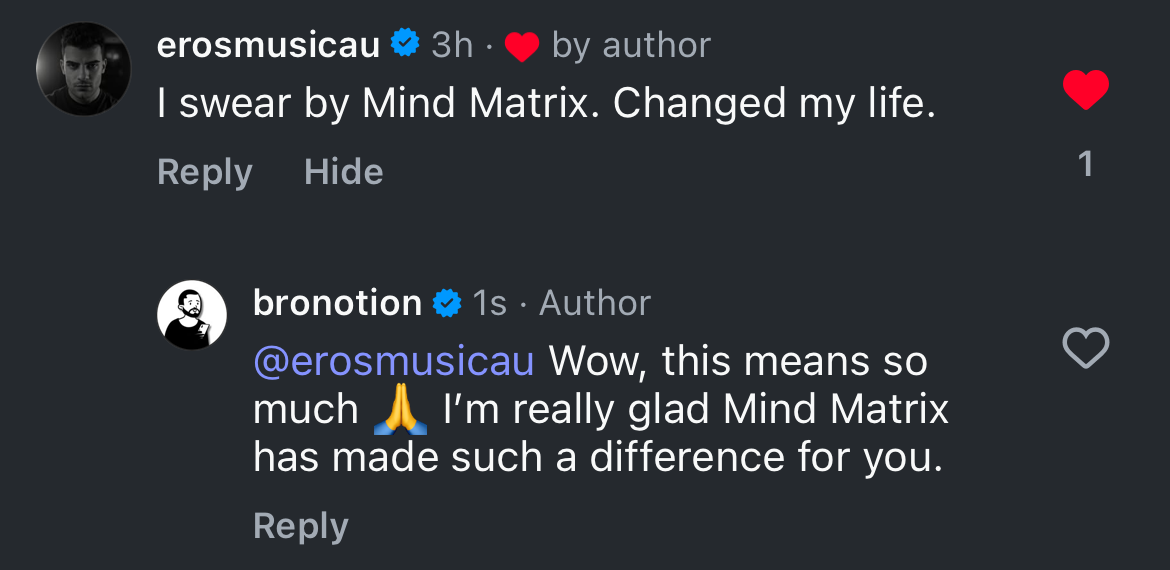Image resolution: width=1170 pixels, height=570 pixels.
Task: Click the praying hands emoji
Action: (400, 410)
